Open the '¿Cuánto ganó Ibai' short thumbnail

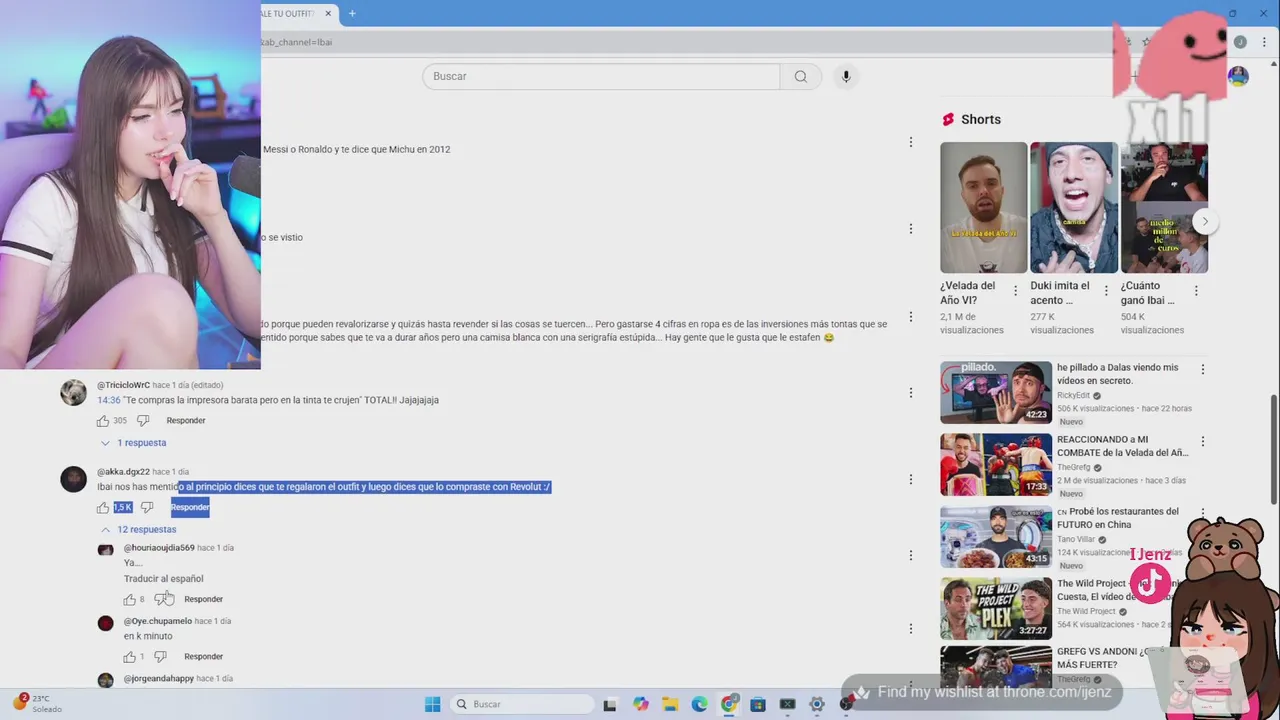1164,207
